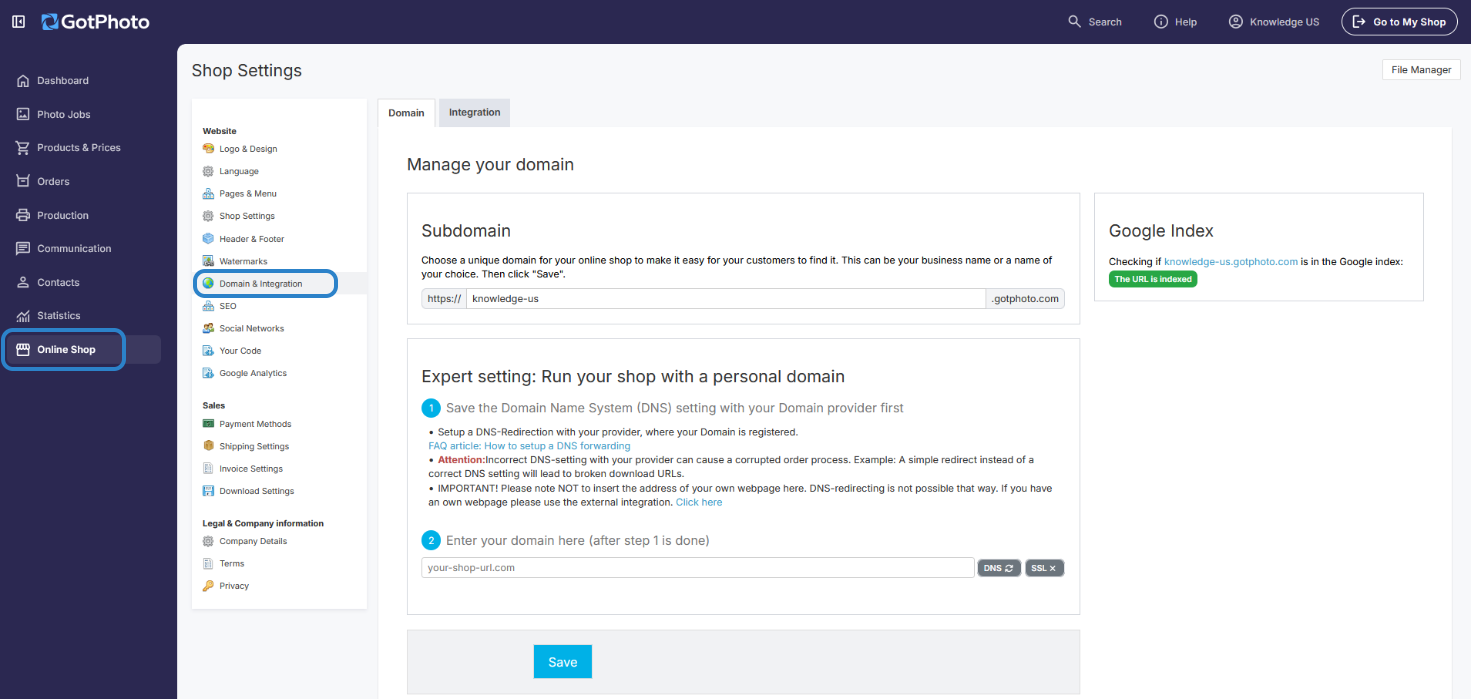Click the Go to My Shop button
The height and width of the screenshot is (699, 1471).
click(x=1399, y=21)
